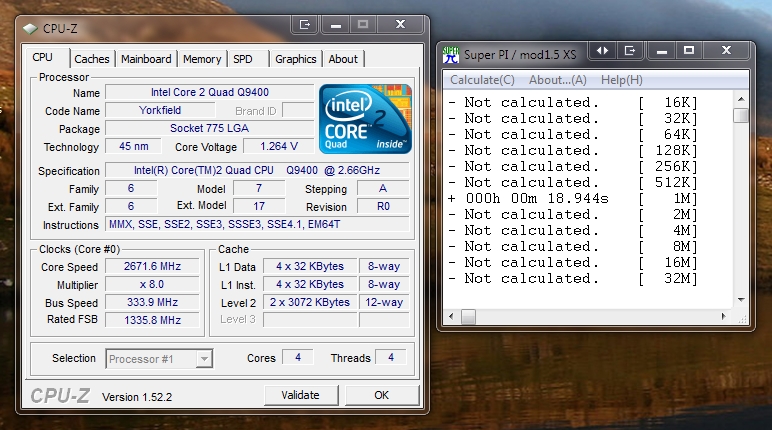Open the Graphics tab

(x=295, y=59)
